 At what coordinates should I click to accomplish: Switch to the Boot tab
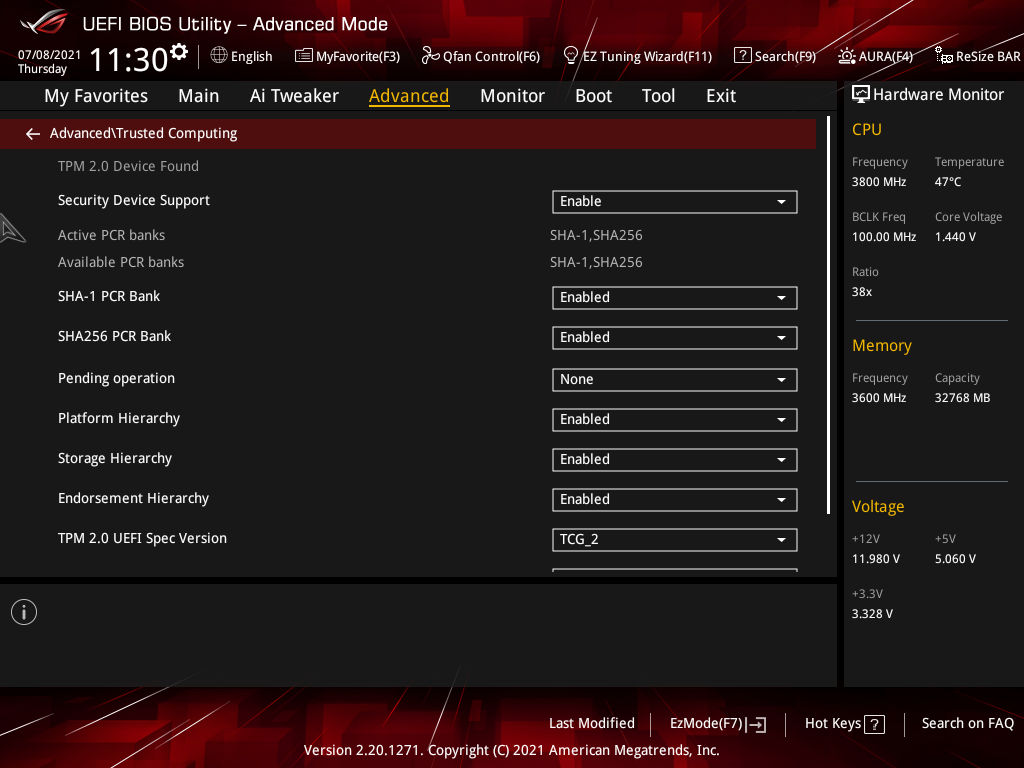[593, 96]
